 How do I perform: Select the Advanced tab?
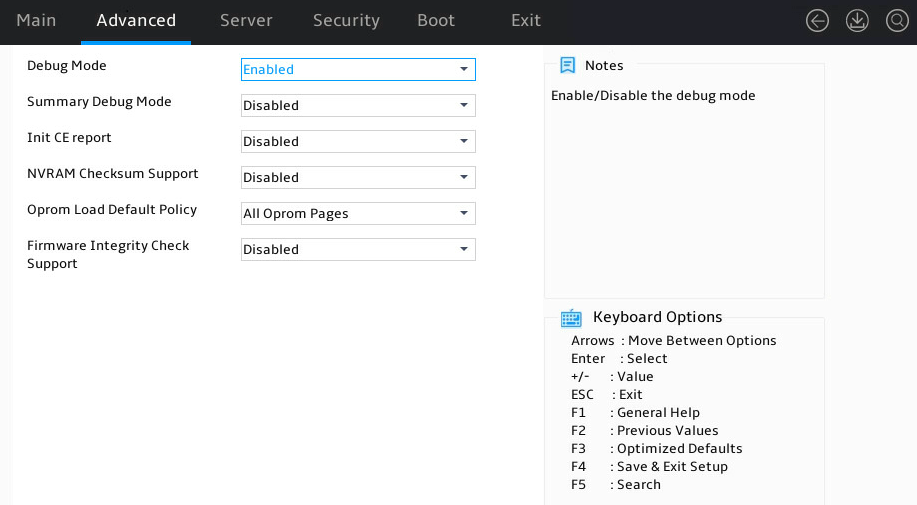[136, 20]
